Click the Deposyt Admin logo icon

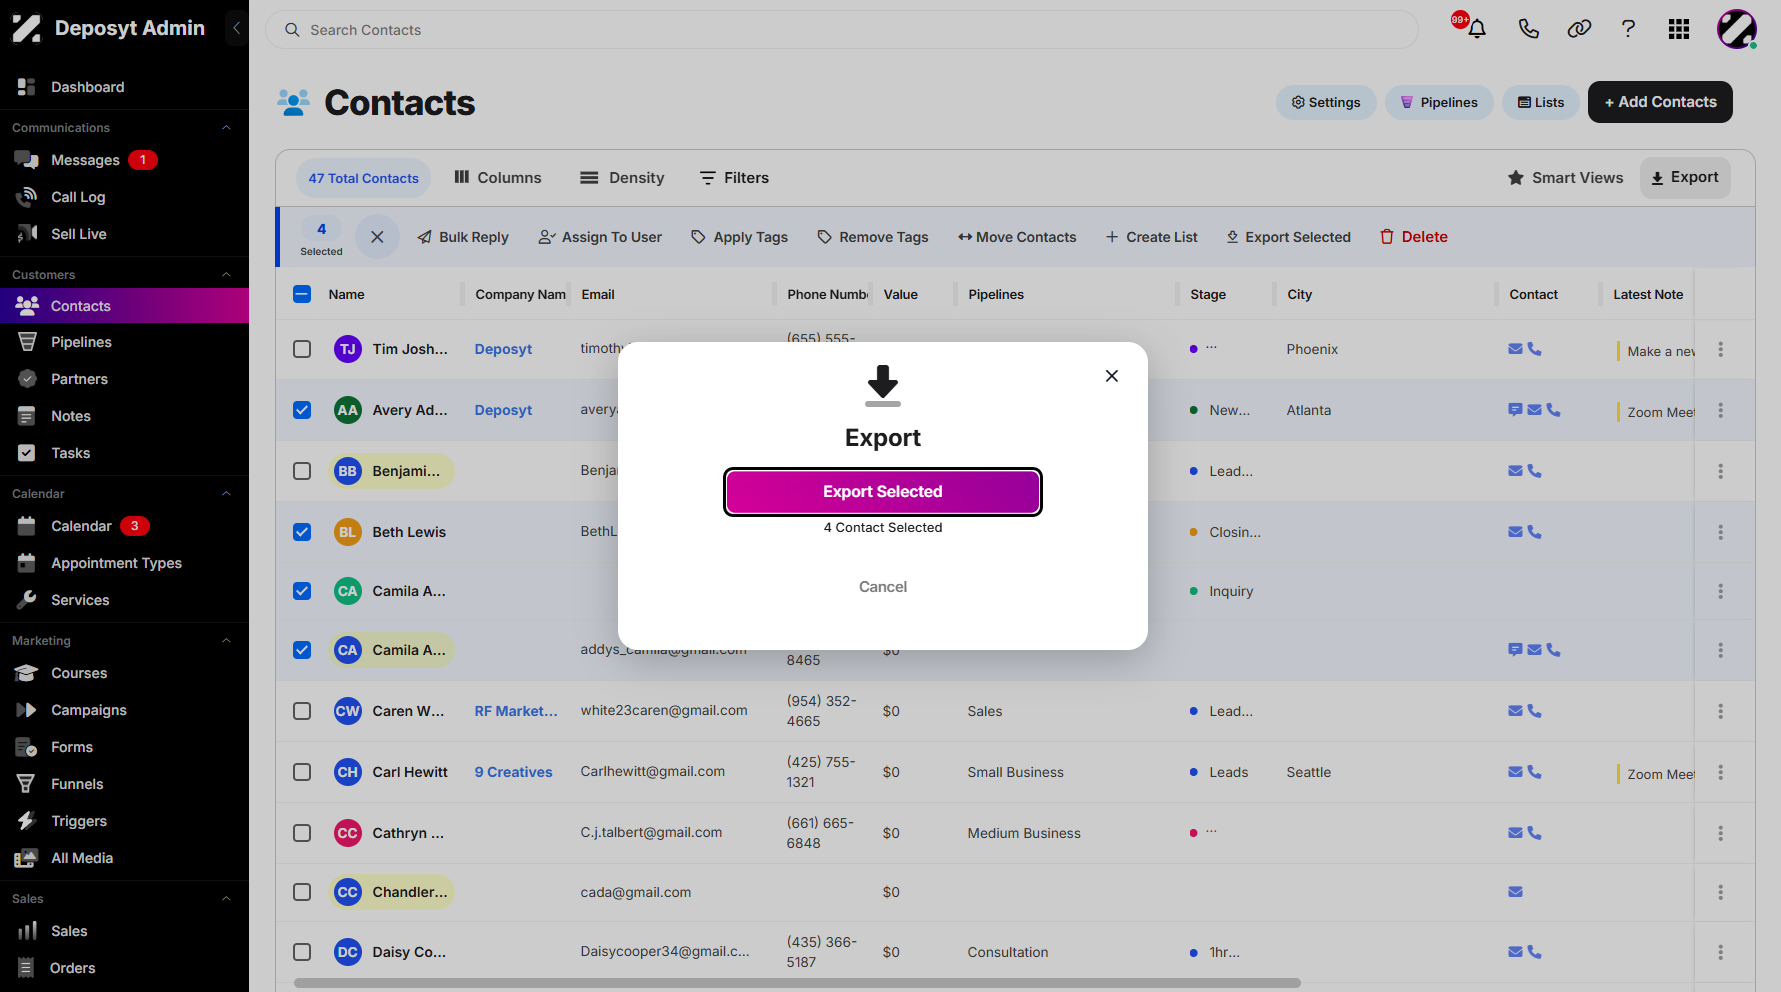click(x=26, y=28)
